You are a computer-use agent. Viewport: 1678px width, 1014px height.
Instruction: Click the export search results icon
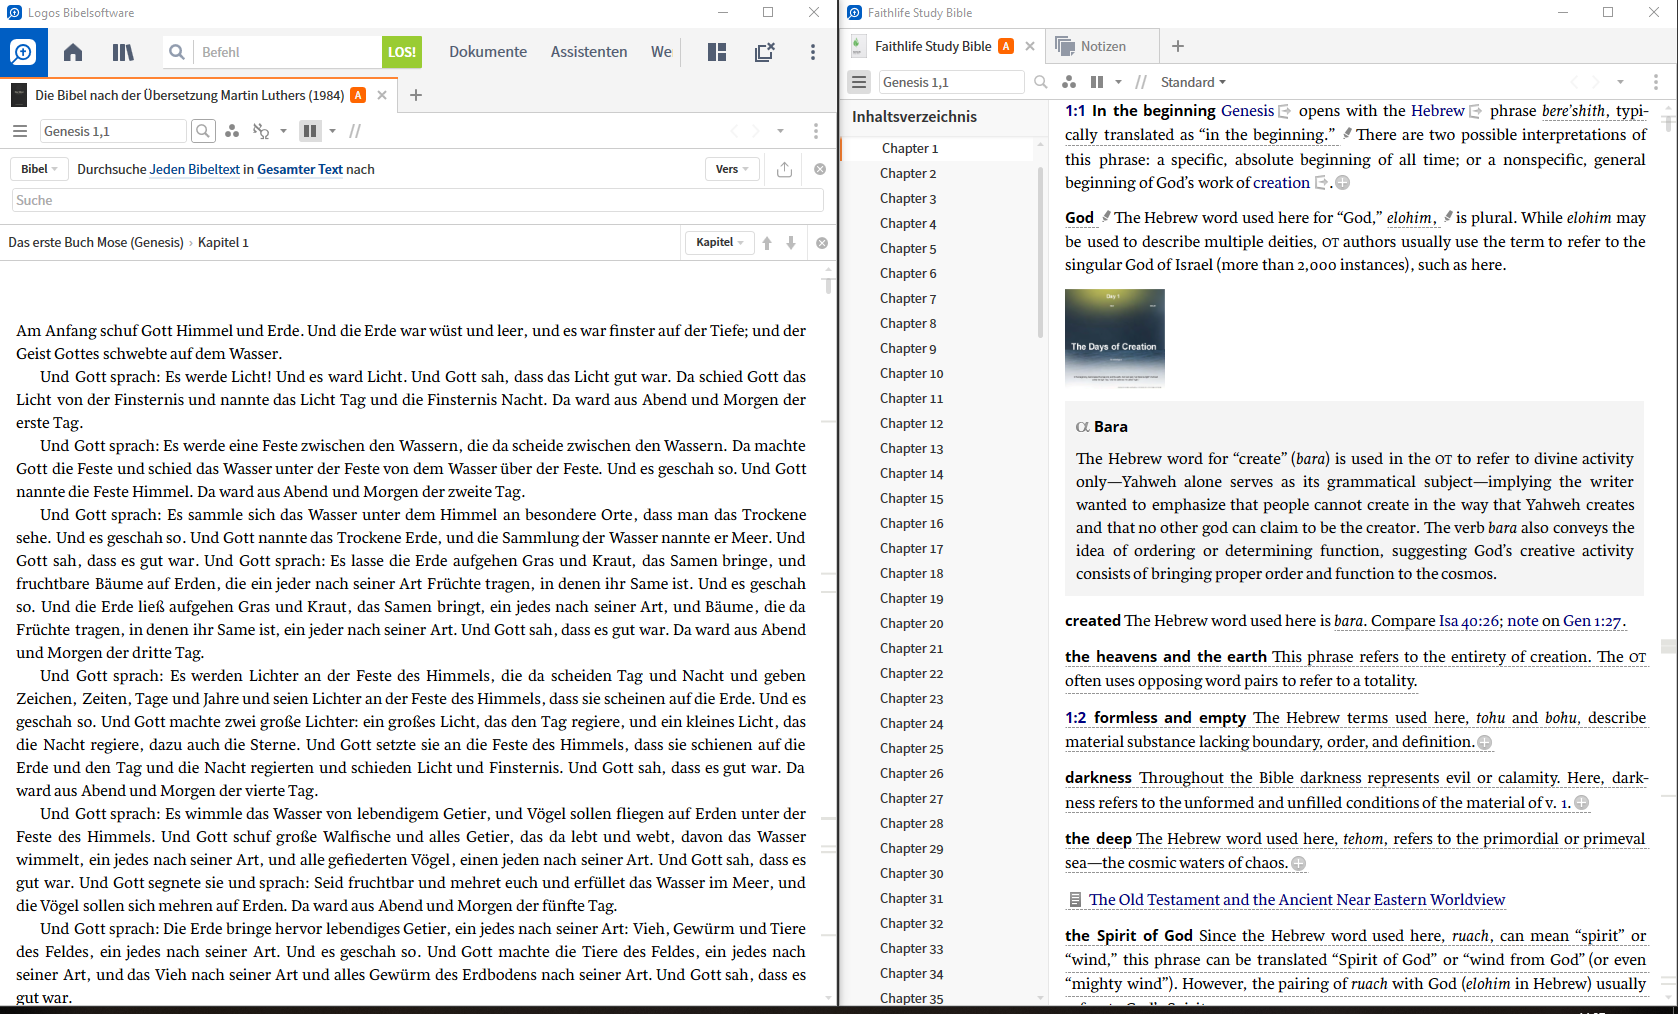(784, 169)
